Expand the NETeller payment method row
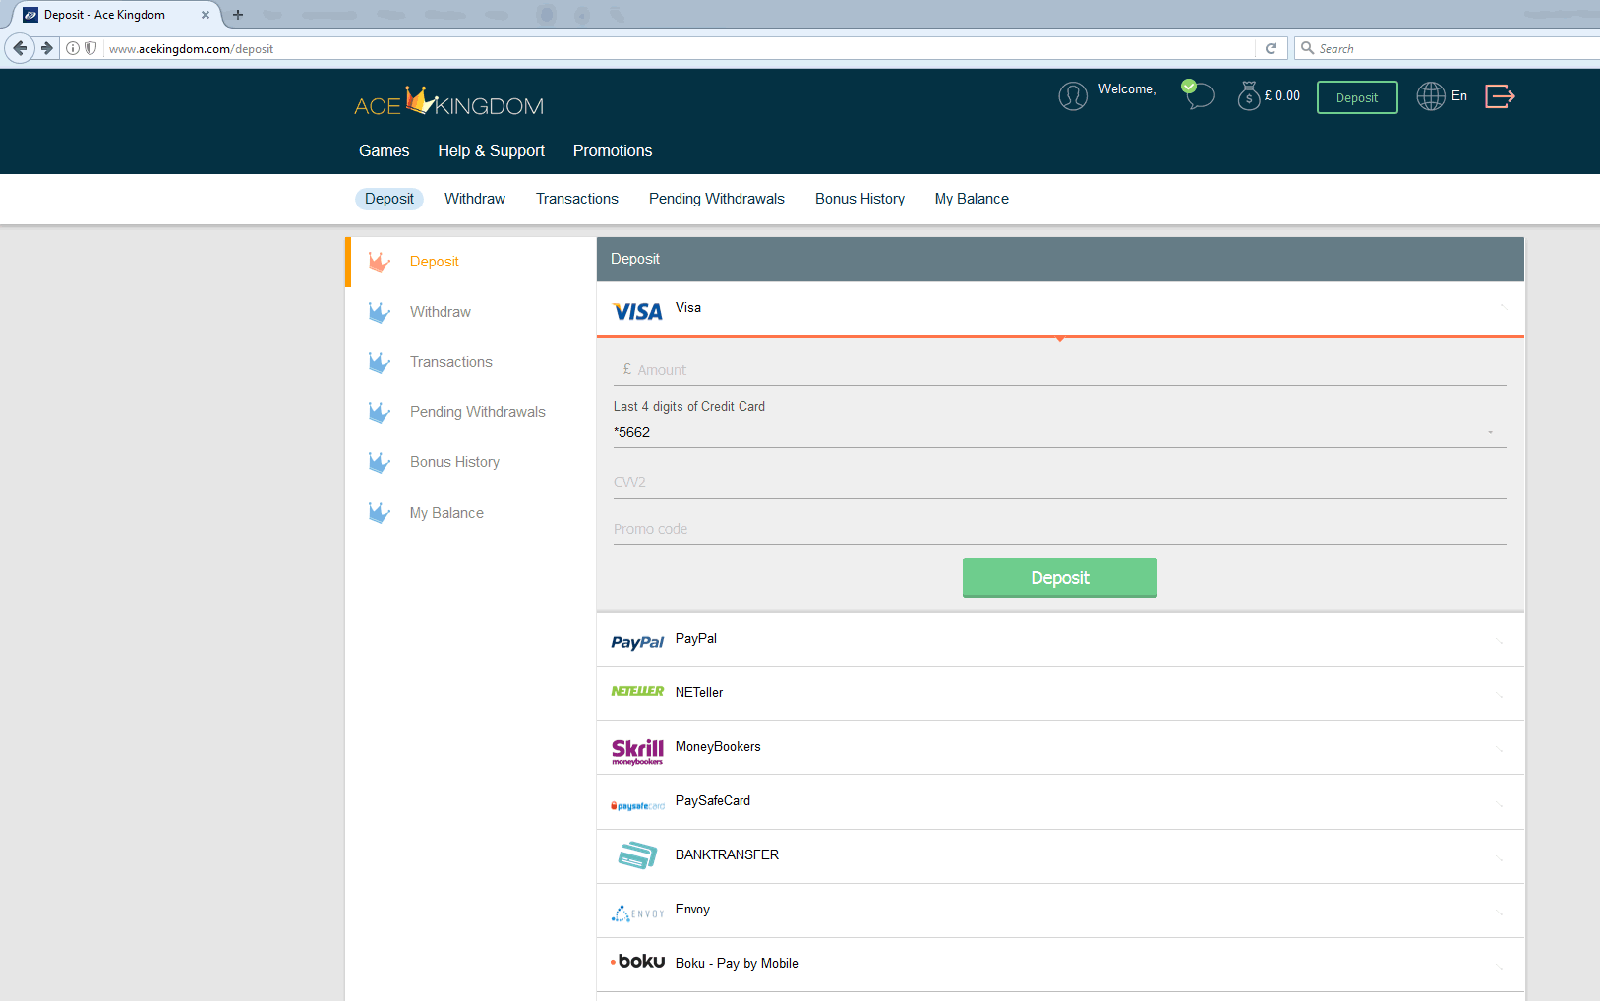 point(1060,694)
